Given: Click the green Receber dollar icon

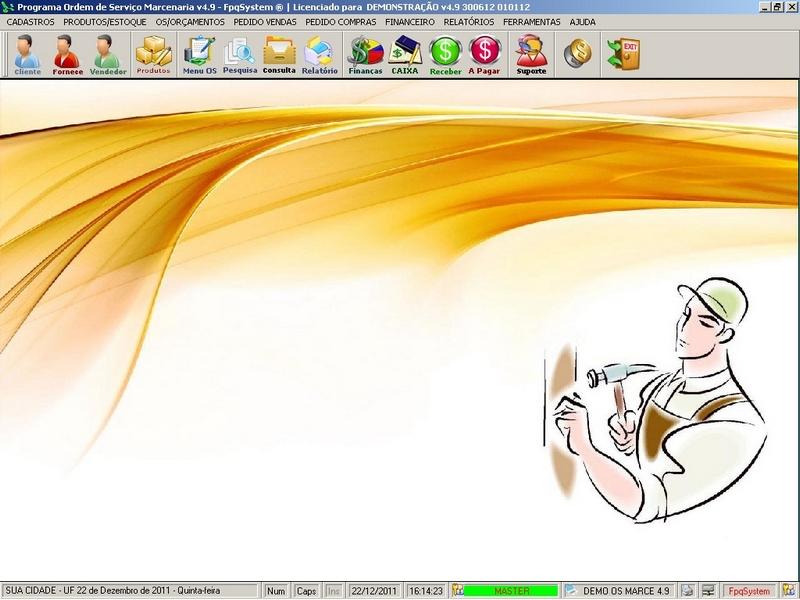Looking at the screenshot, I should [445, 54].
